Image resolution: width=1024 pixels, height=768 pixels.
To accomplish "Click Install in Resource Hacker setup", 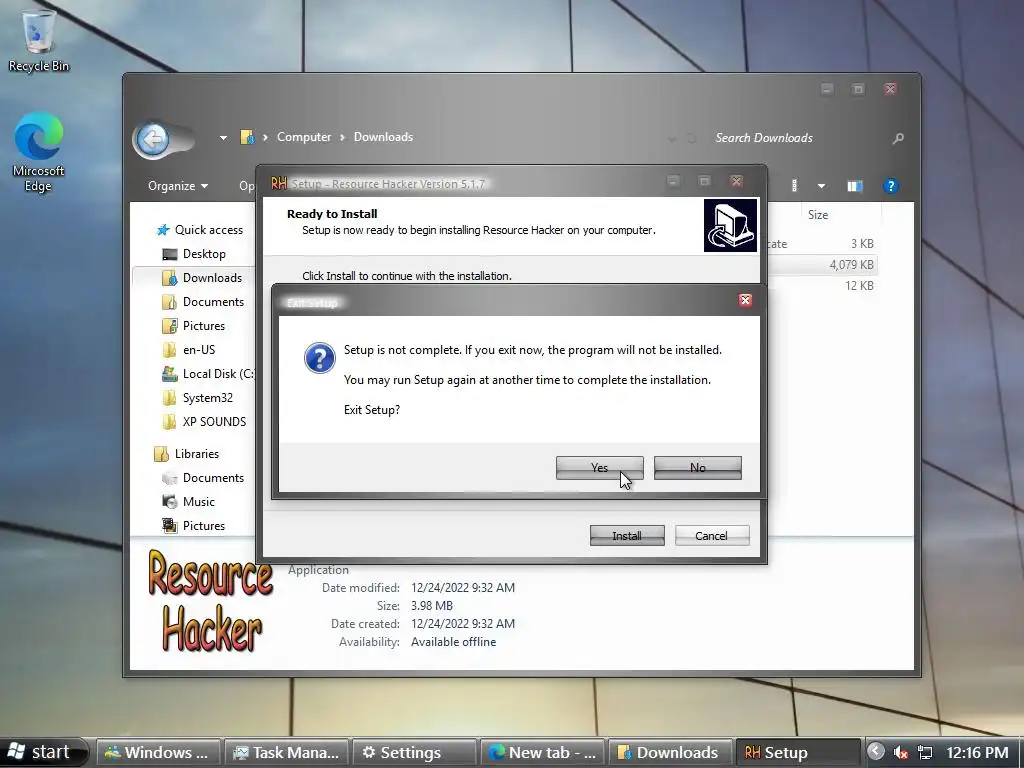I will click(x=627, y=536).
